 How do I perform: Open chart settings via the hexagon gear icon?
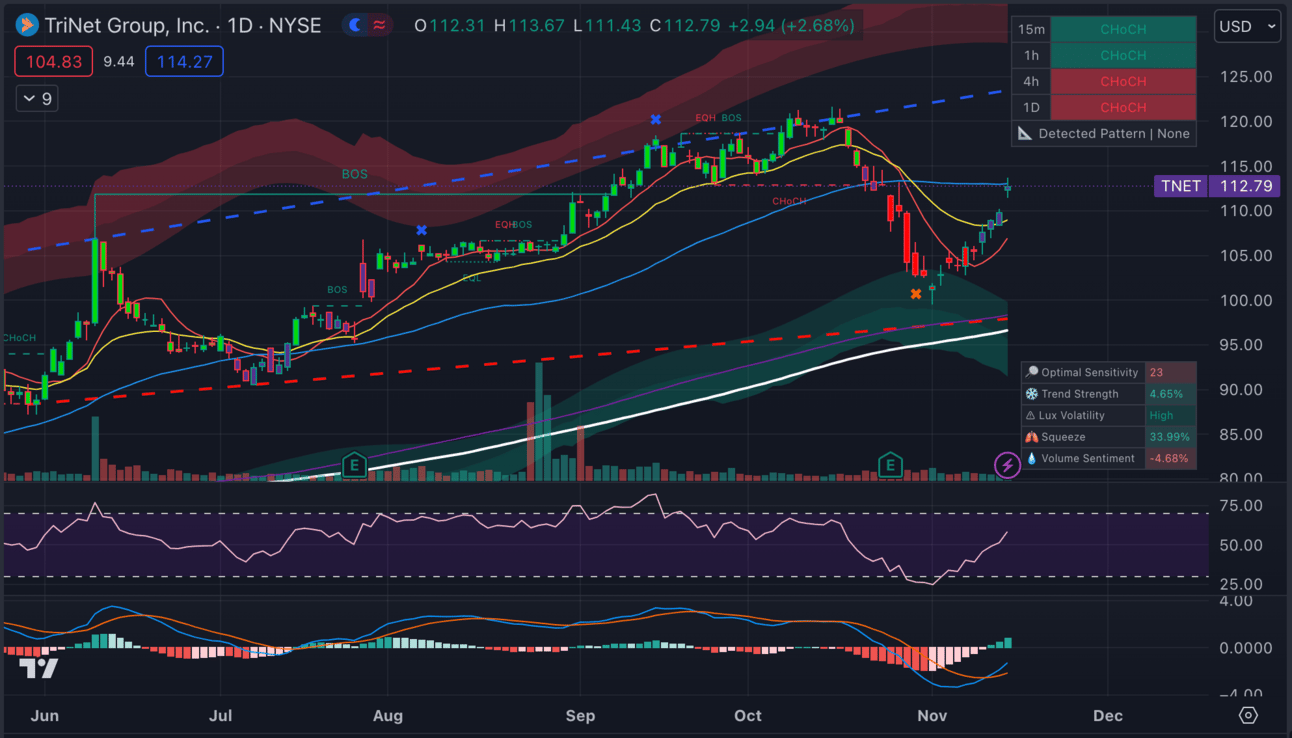1248,715
